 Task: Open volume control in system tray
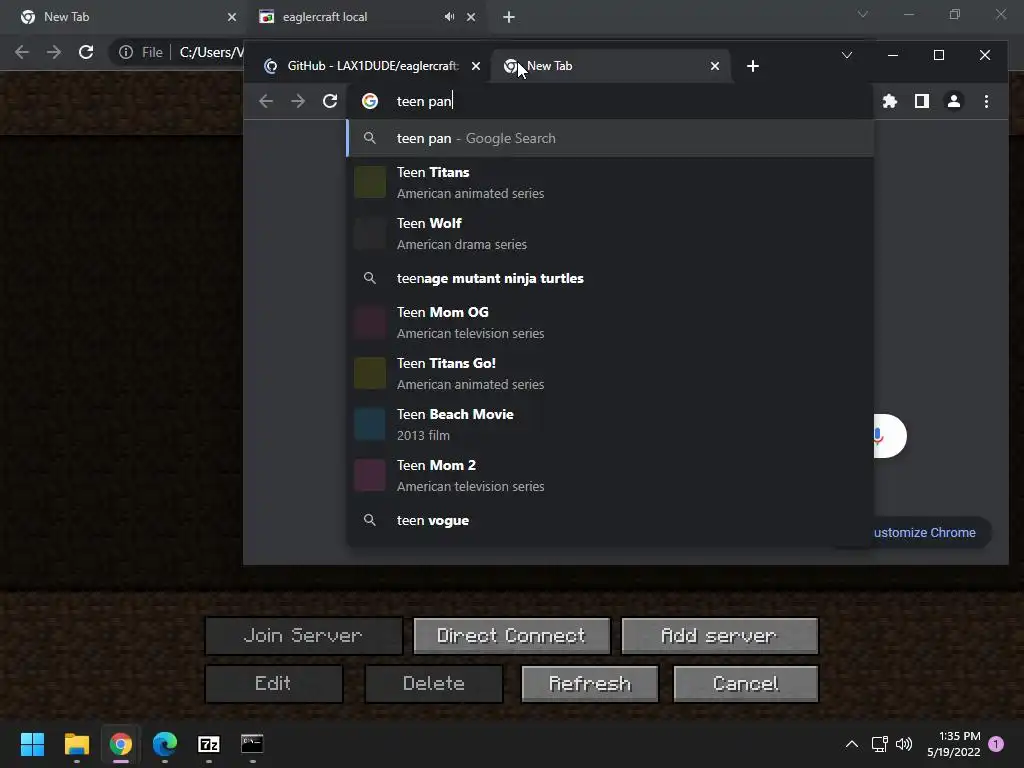point(904,744)
